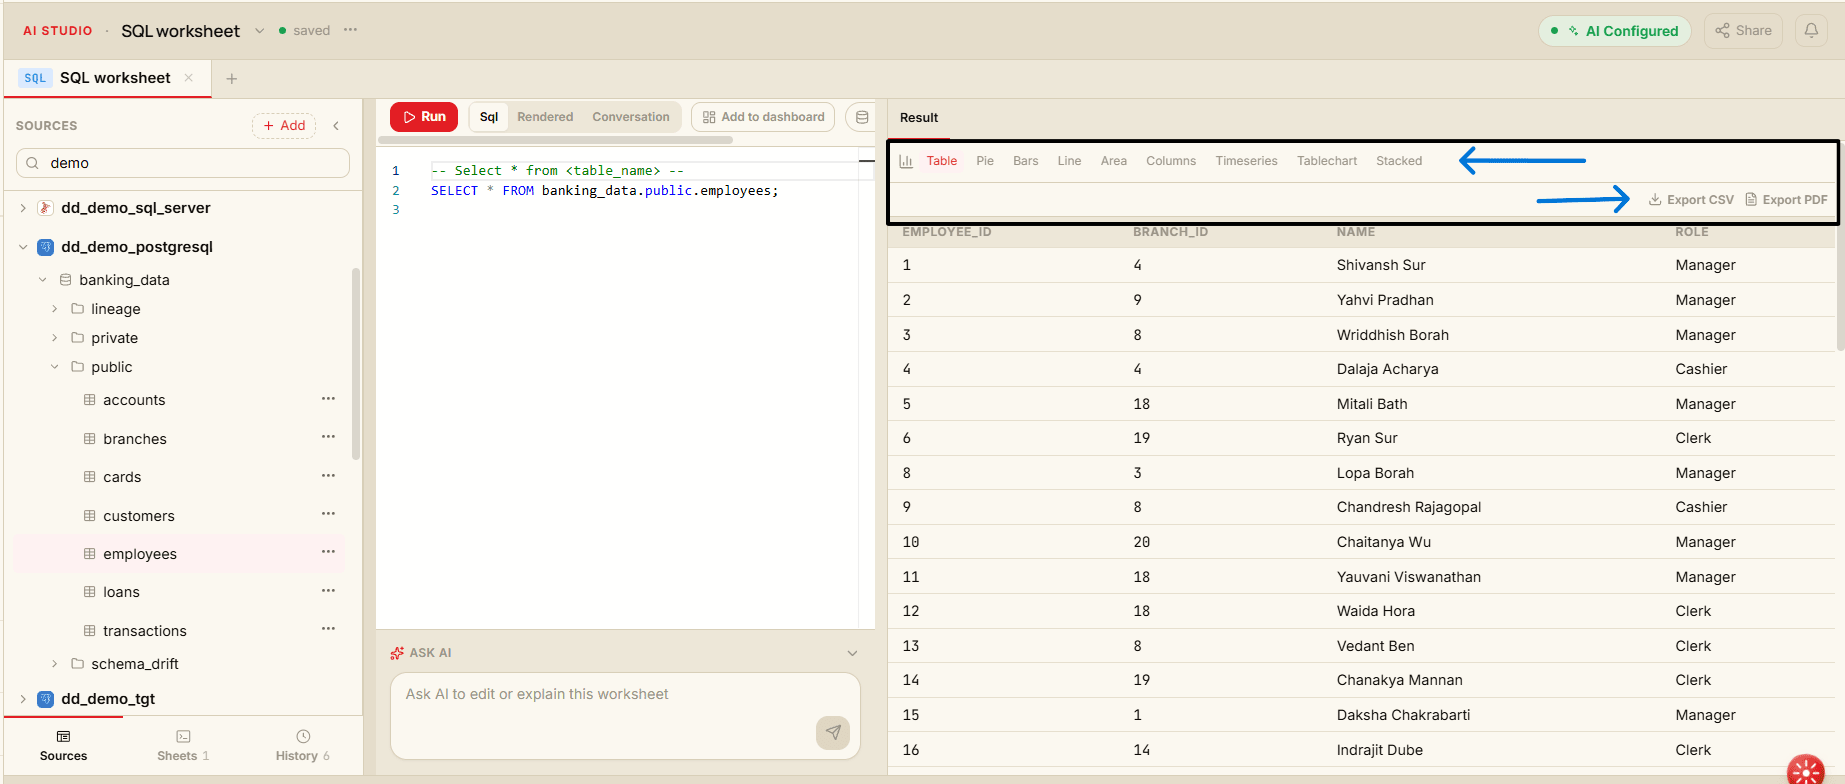Close the SQL worksheet tab
1845x784 pixels.
point(188,78)
